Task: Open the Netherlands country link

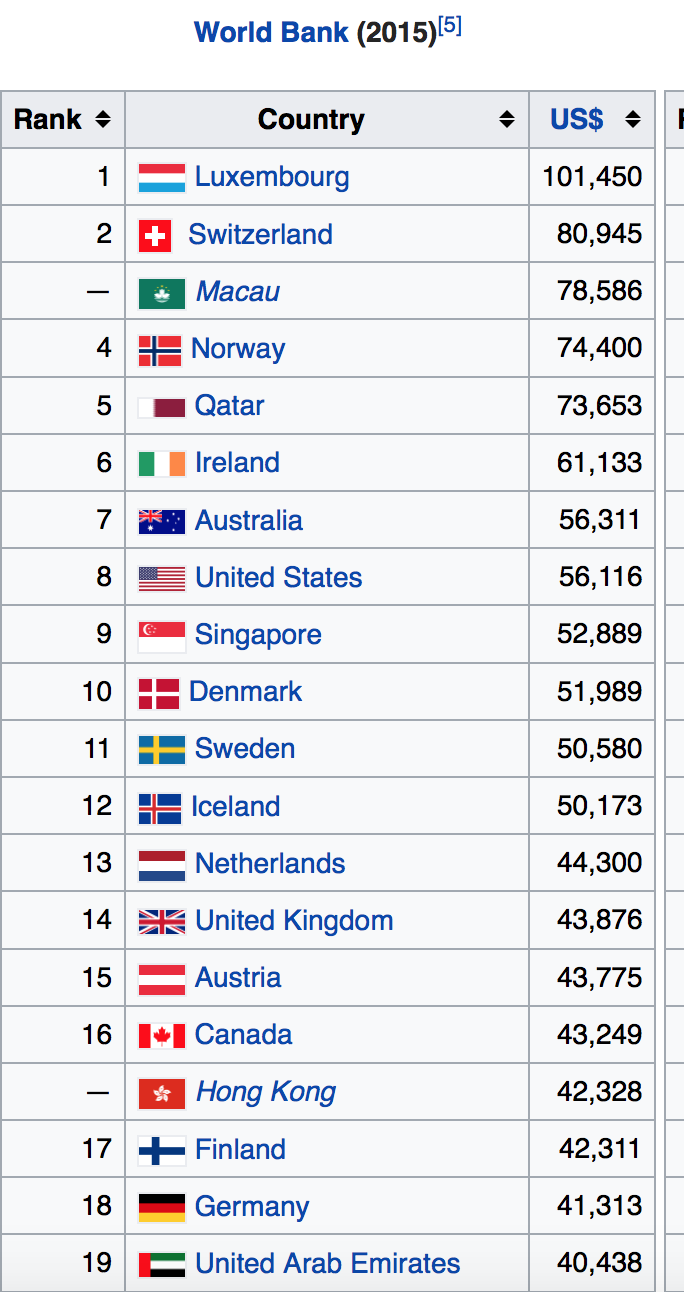Action: point(270,864)
